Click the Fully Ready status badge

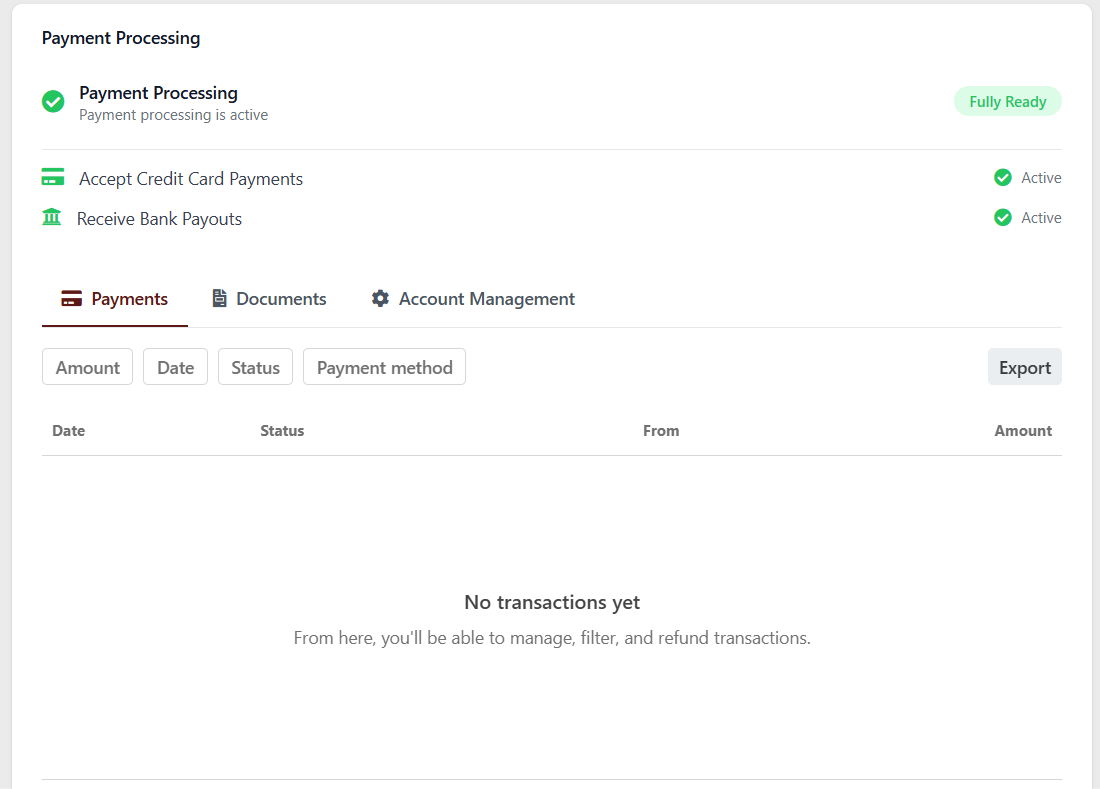(1007, 102)
